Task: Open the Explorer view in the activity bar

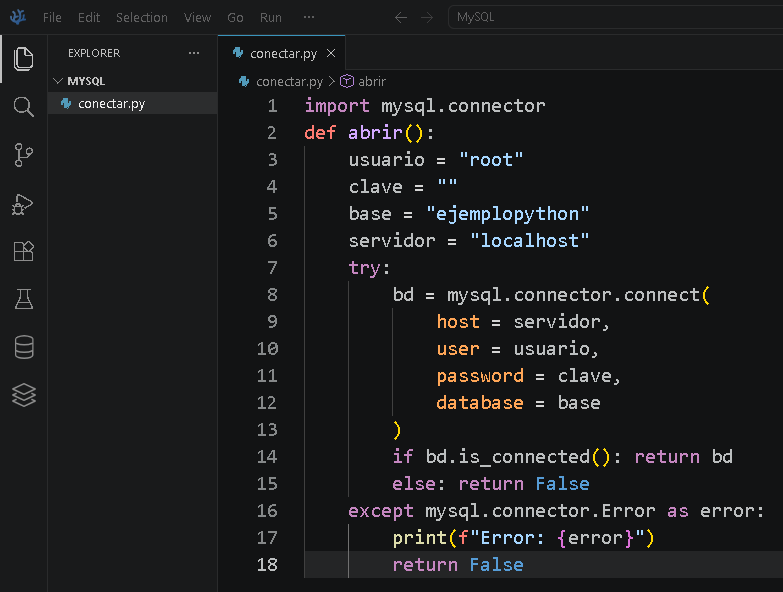Action: 23,59
